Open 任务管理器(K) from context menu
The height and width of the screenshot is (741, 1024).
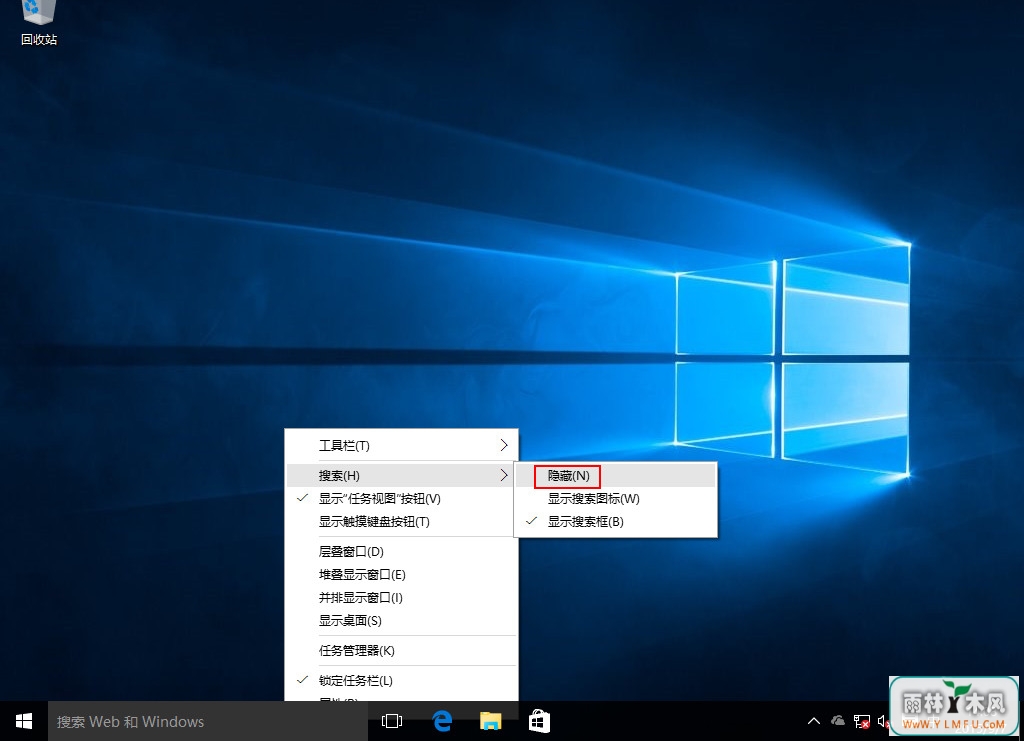click(402, 651)
